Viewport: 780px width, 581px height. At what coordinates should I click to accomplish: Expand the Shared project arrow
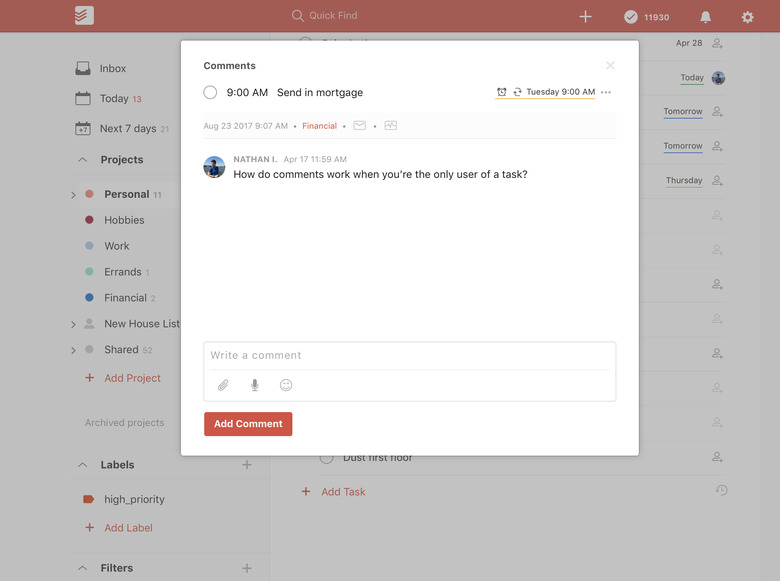[73, 350]
